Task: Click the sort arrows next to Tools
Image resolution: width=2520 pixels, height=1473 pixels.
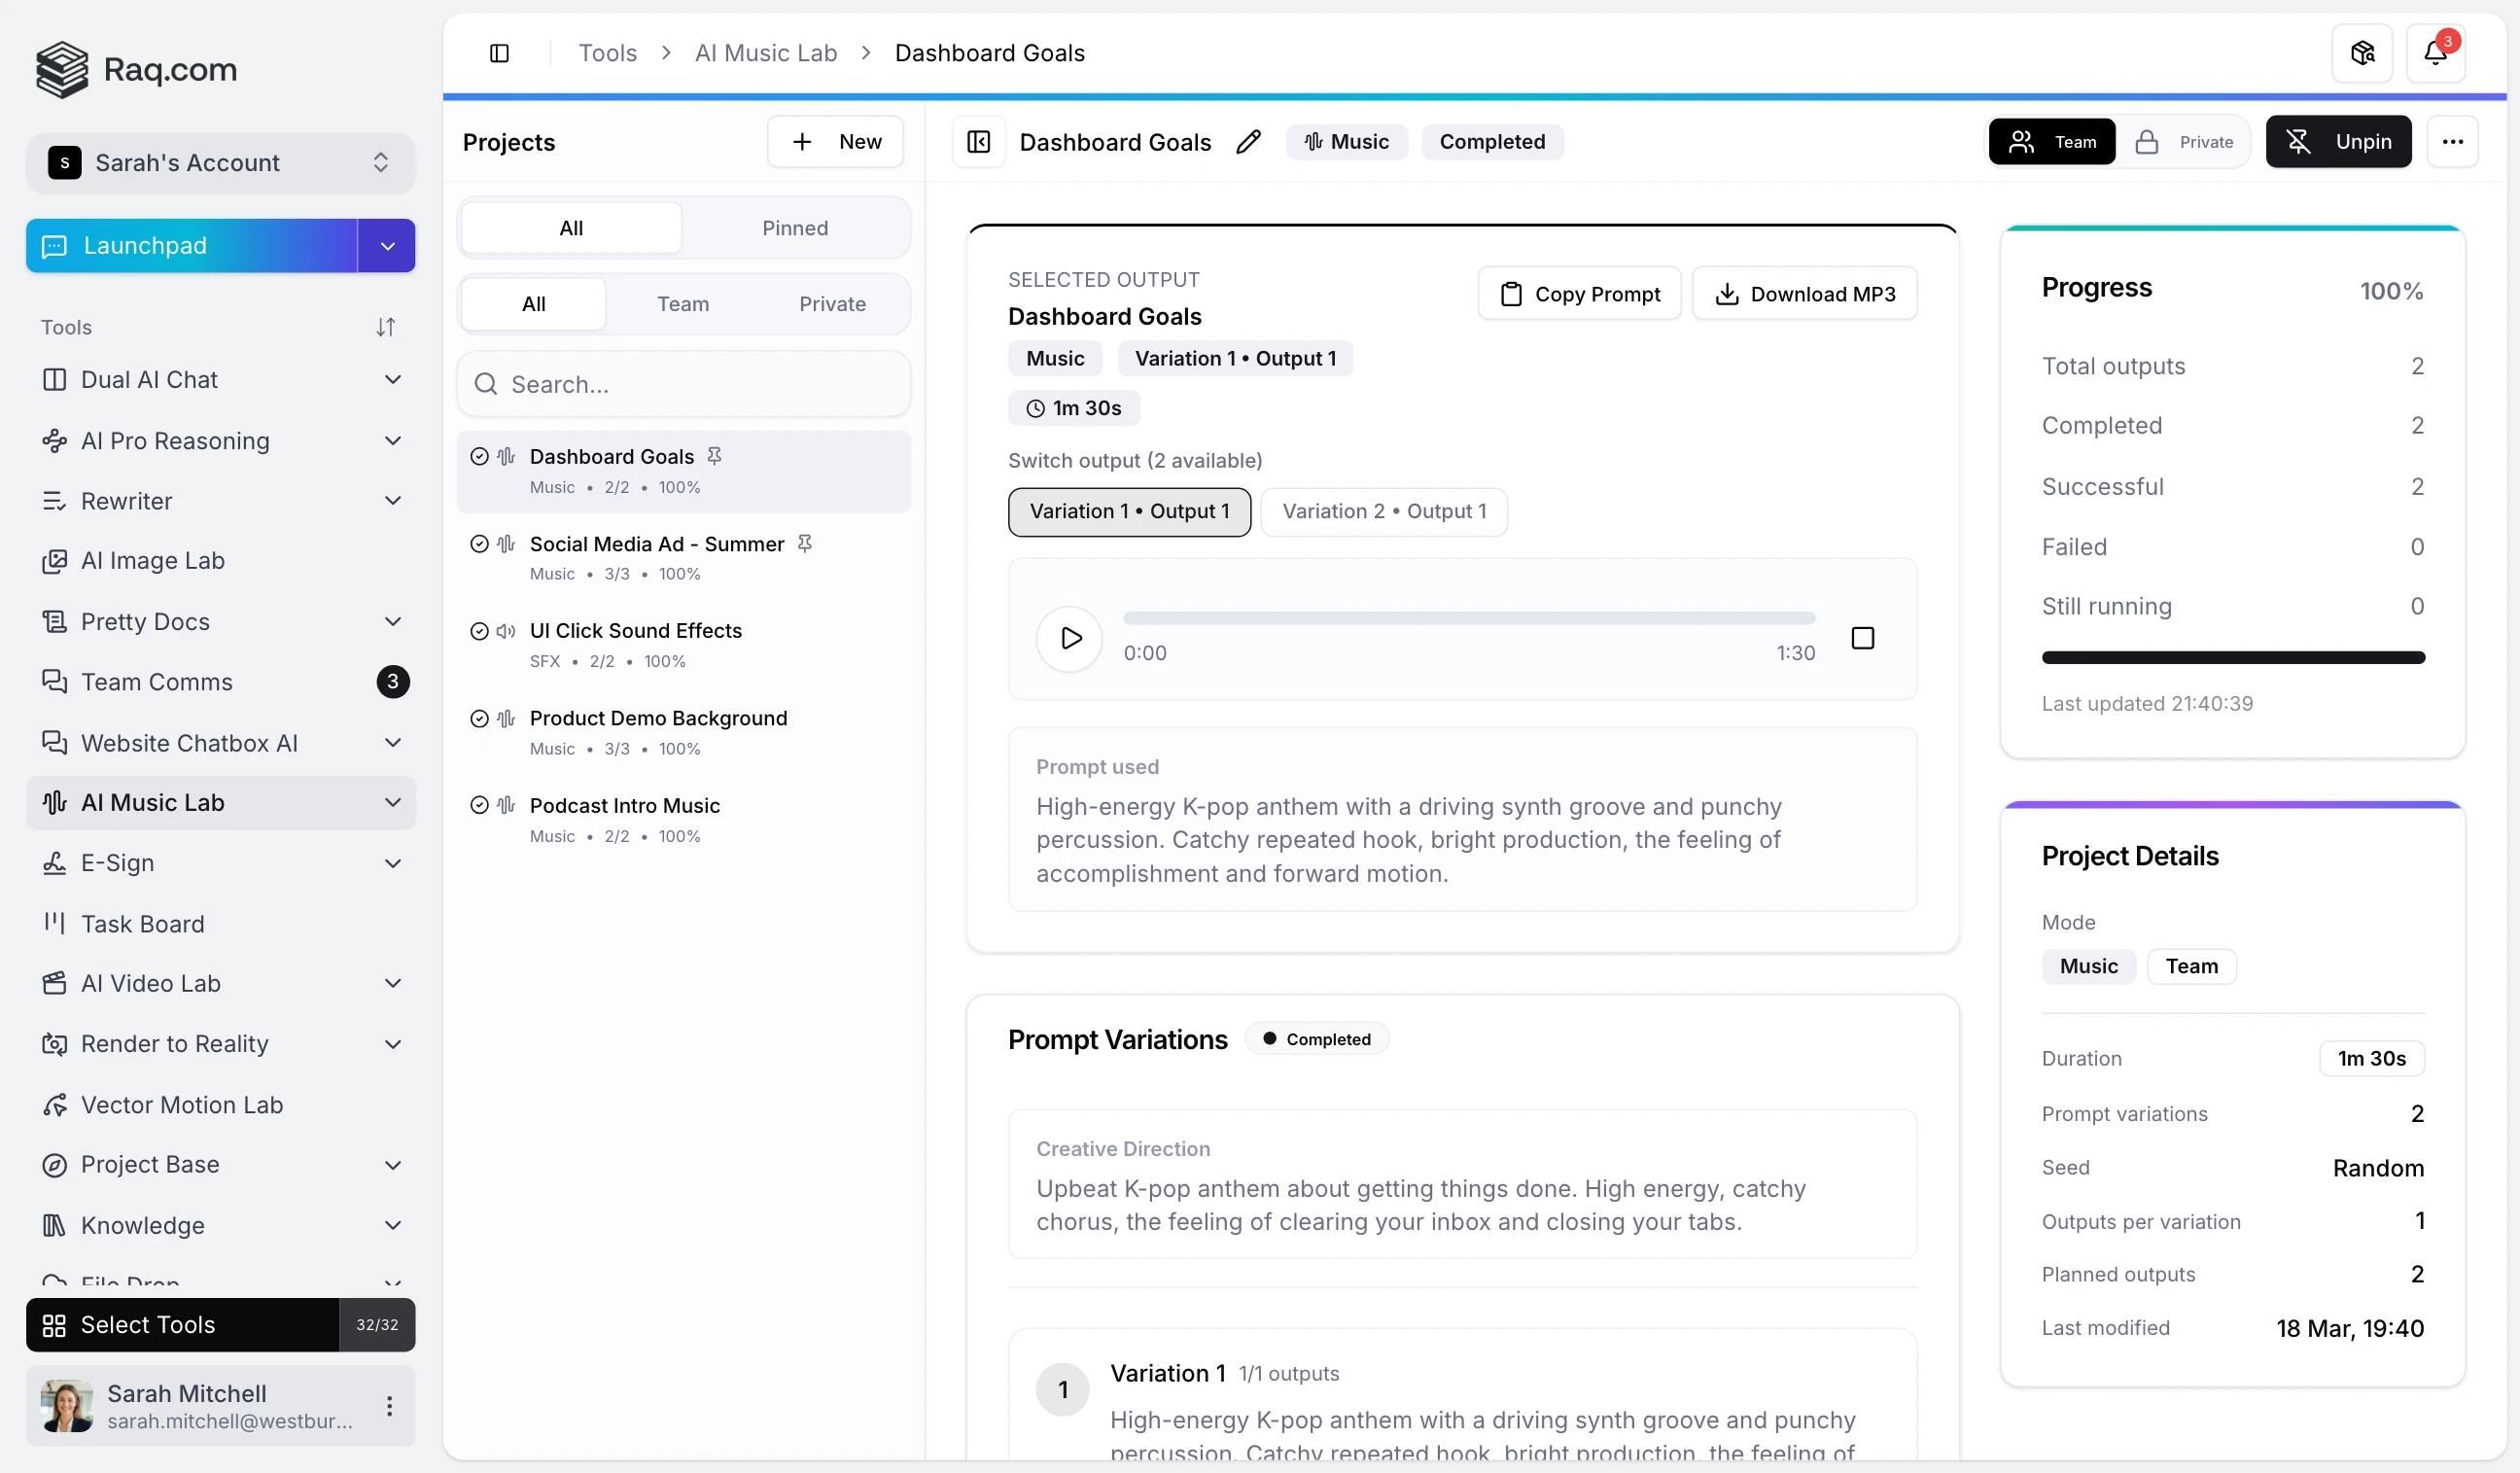Action: [385, 327]
